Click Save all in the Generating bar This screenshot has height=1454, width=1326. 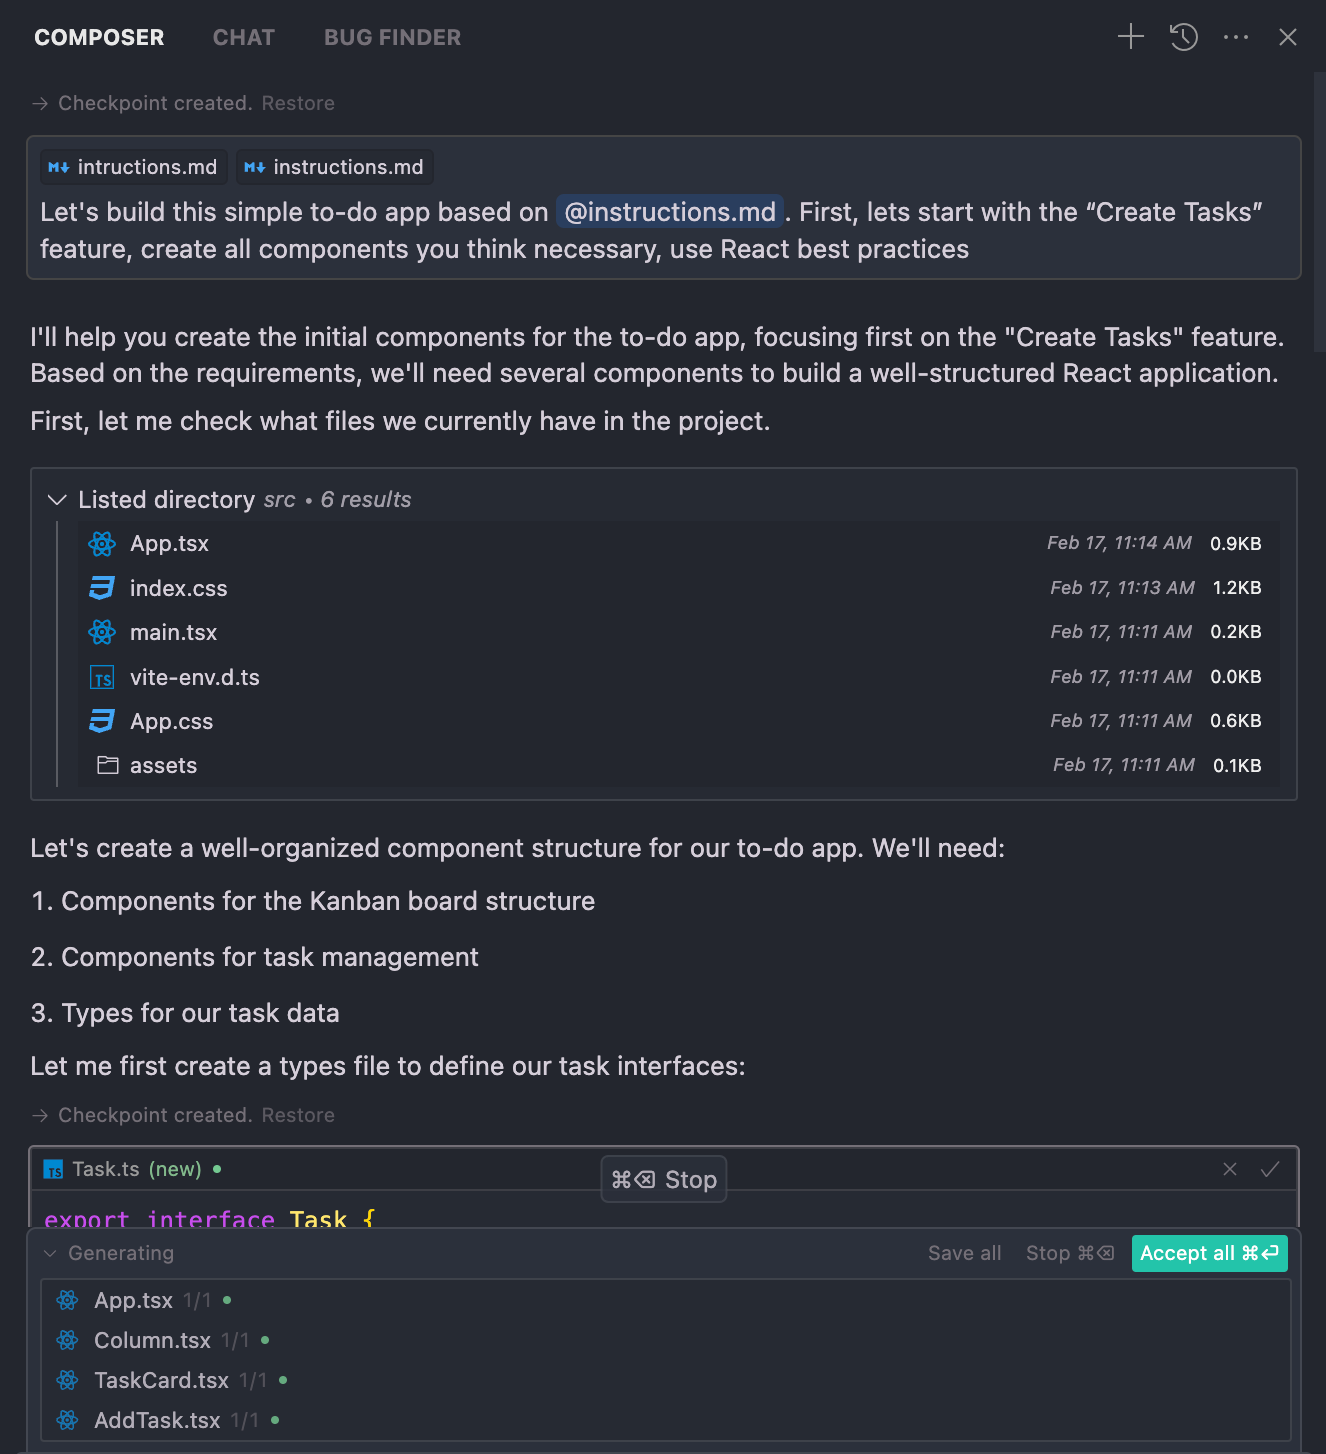click(963, 1253)
